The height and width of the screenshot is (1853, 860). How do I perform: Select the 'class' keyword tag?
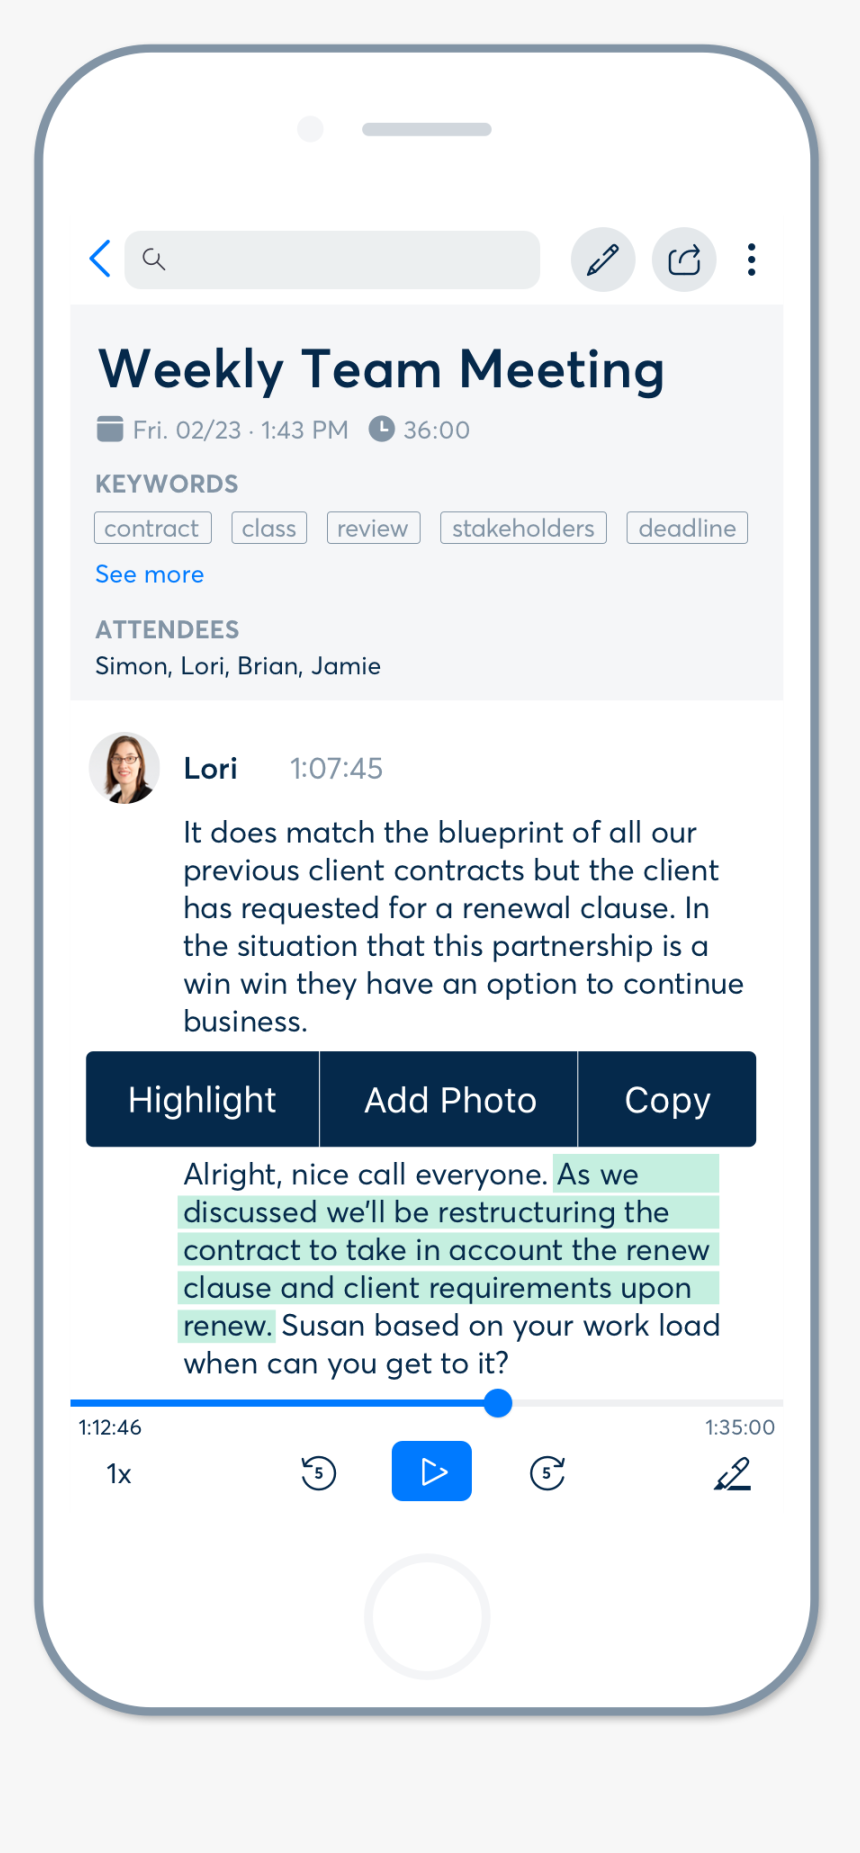coord(269,528)
